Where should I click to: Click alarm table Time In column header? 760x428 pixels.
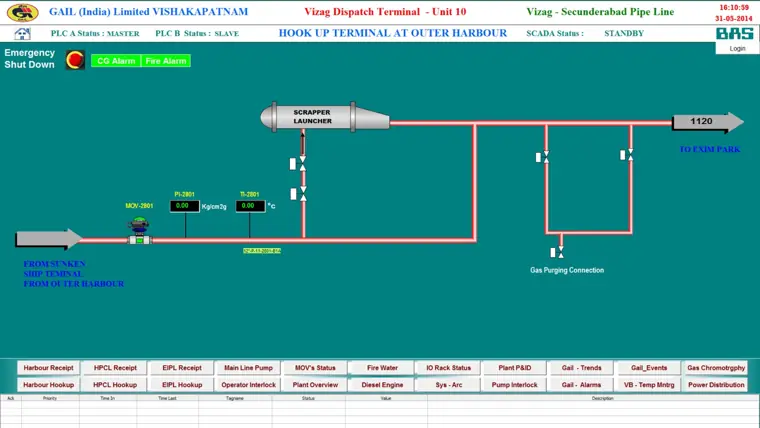coord(108,398)
